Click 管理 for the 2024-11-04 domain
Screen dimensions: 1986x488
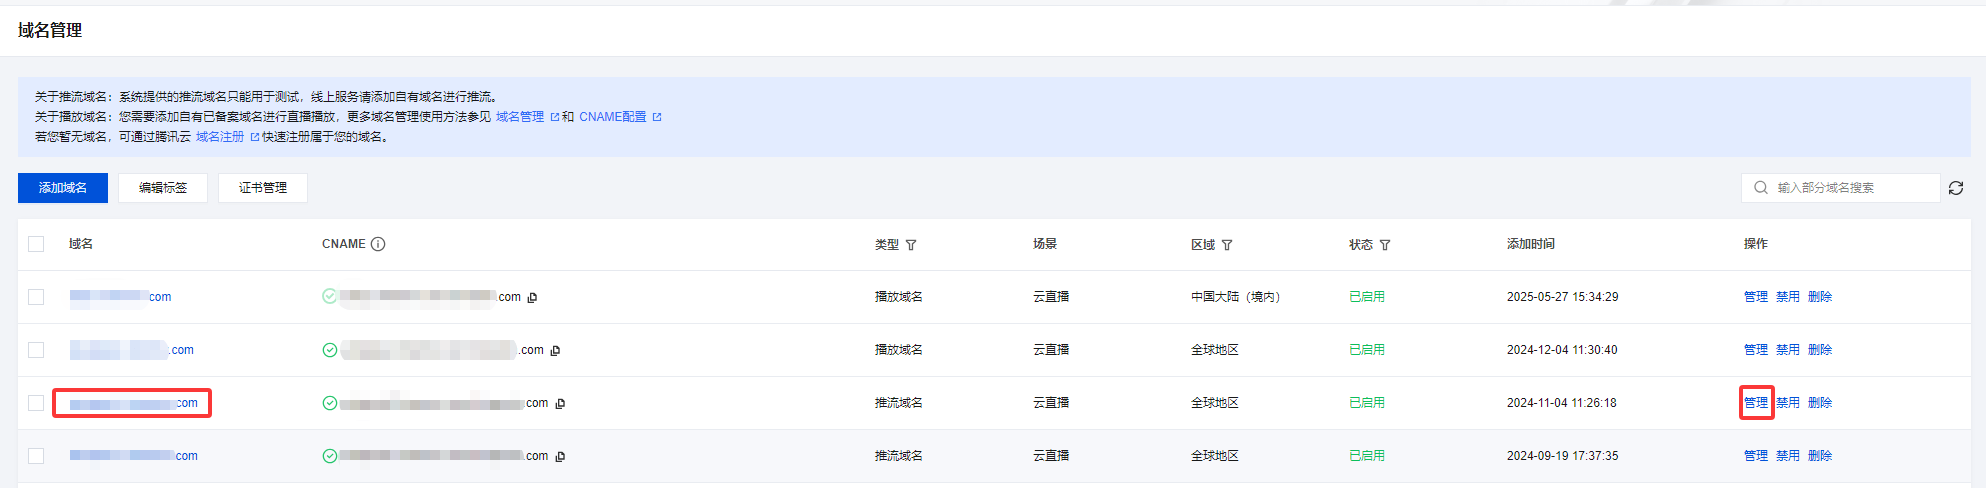point(1756,403)
